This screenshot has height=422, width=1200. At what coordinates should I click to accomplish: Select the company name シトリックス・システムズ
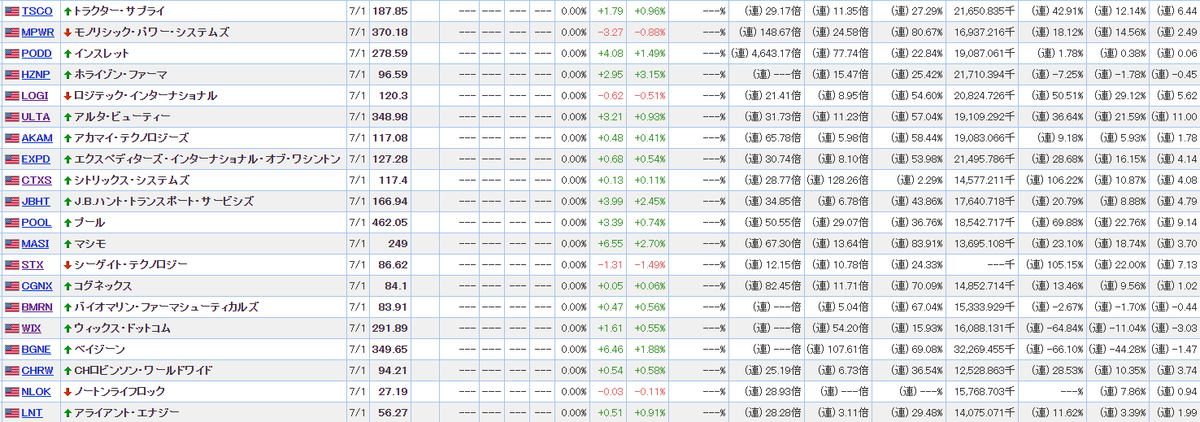tap(131, 180)
